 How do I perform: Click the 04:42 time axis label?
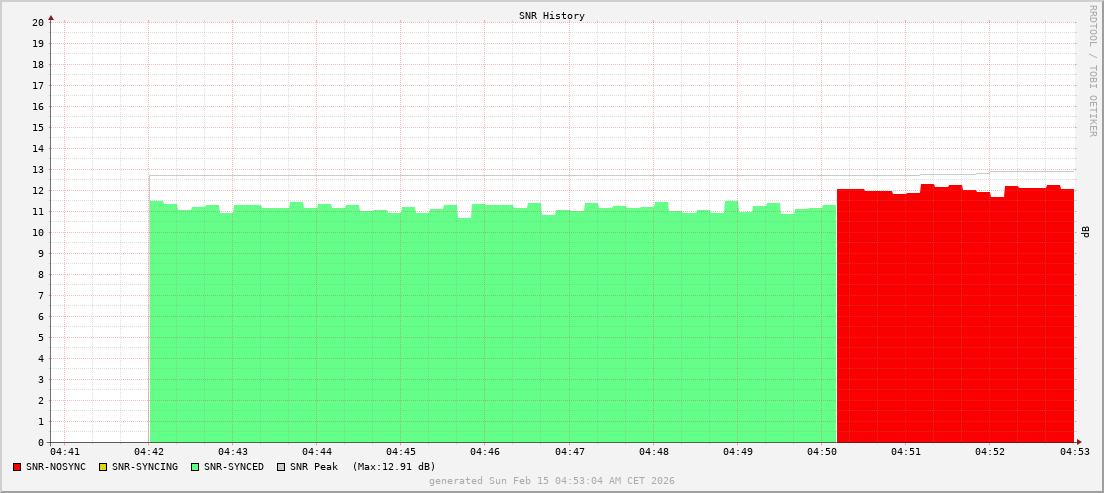pyautogui.click(x=149, y=453)
